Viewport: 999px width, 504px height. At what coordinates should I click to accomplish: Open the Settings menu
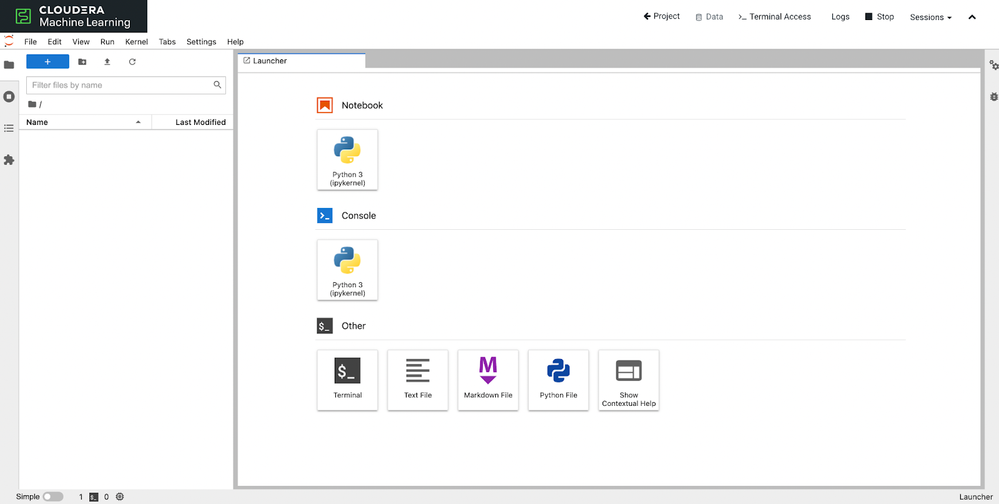[x=201, y=42]
